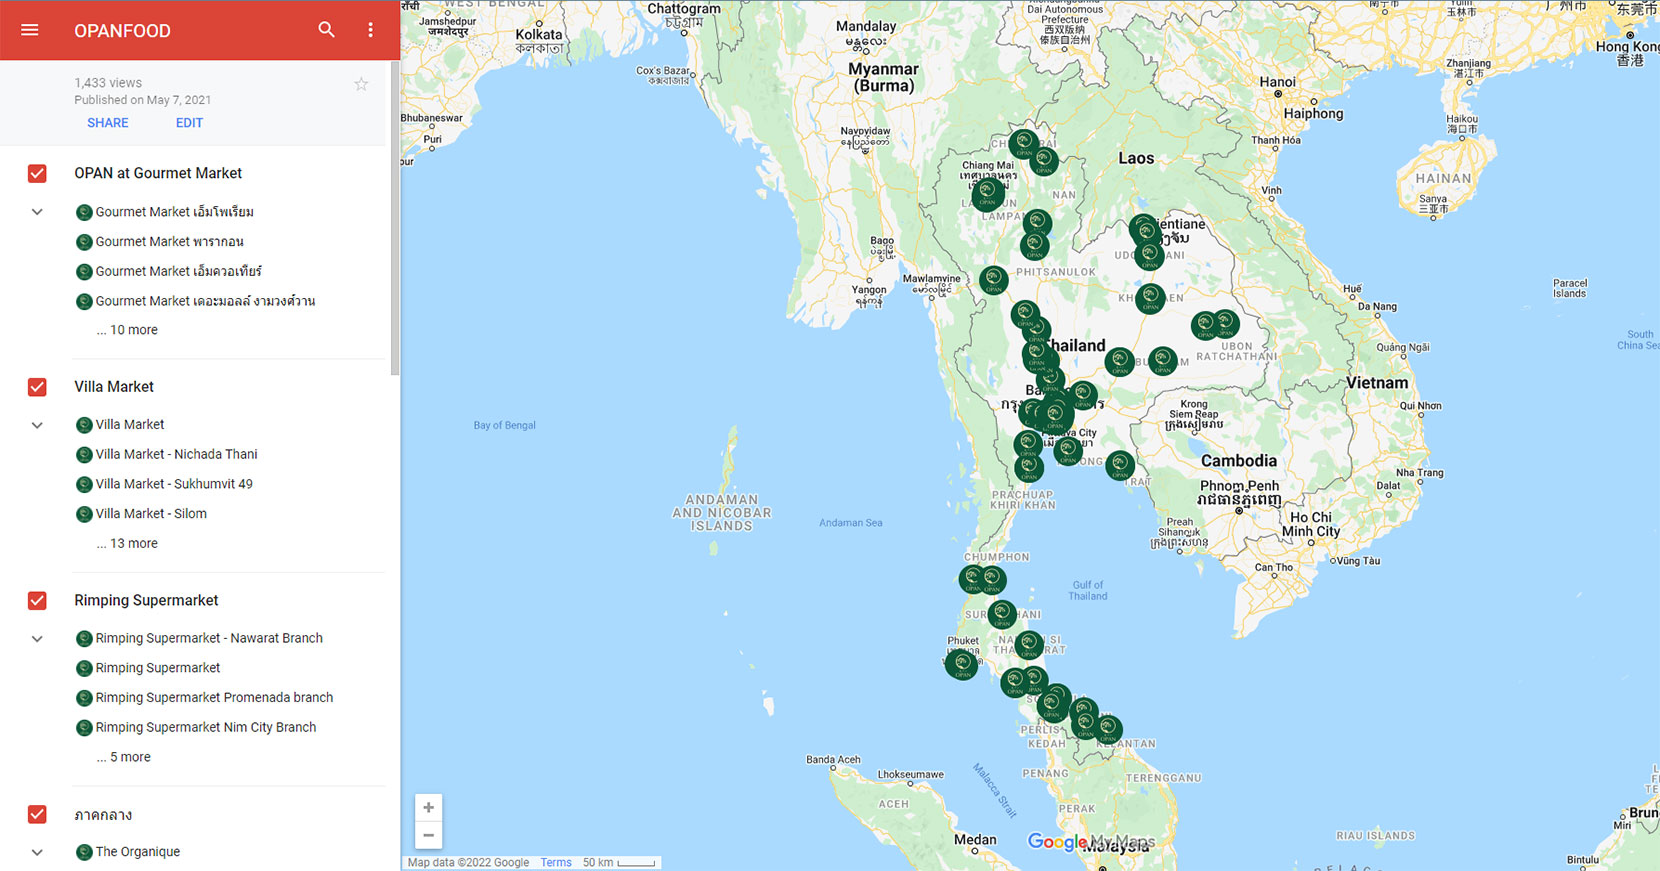Open the Terms link on the map
This screenshot has width=1660, height=871.
pos(556,863)
